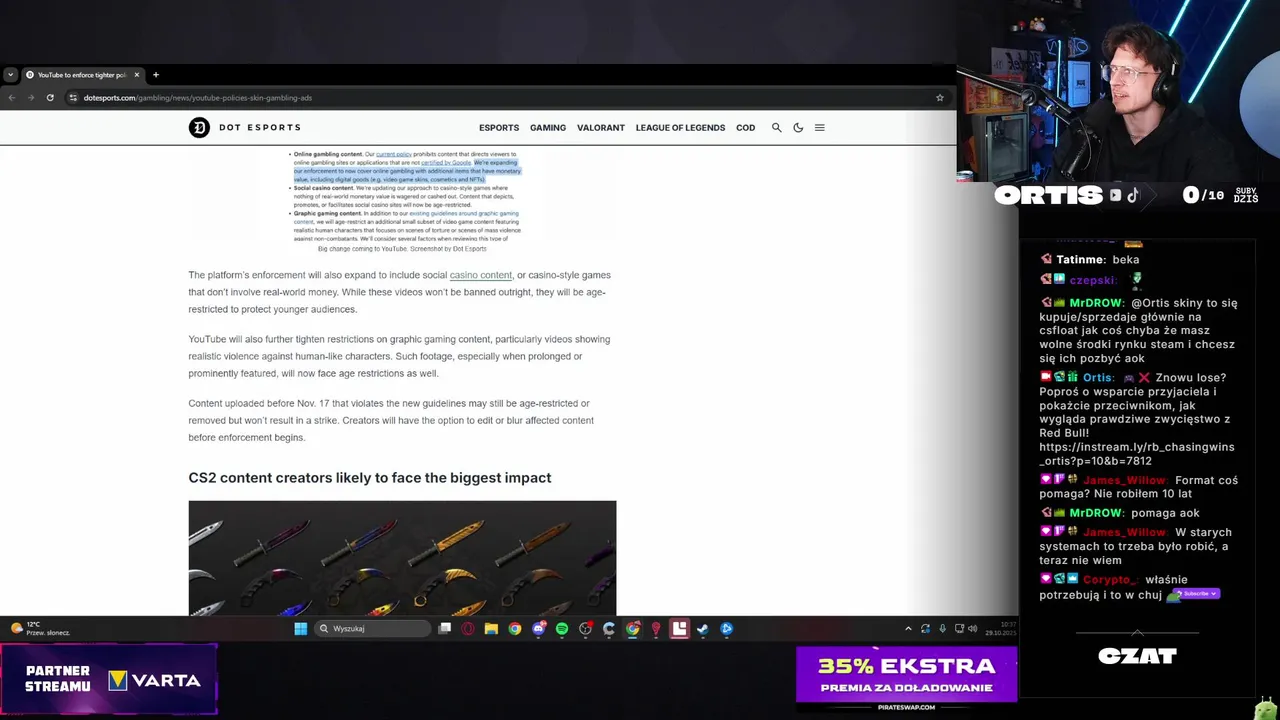This screenshot has height=720, width=1280.
Task: Open Discord from the taskbar
Action: pyautogui.click(x=539, y=629)
